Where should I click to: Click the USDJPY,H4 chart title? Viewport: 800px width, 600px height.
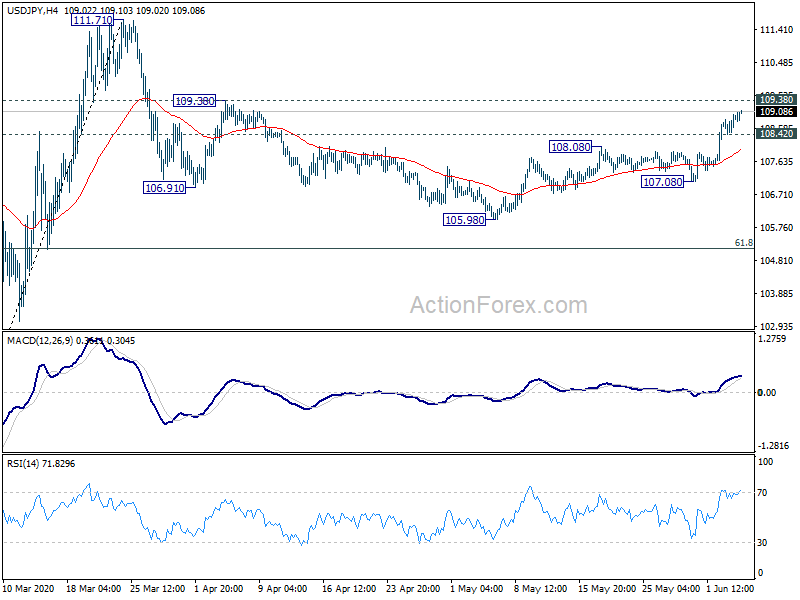32,10
